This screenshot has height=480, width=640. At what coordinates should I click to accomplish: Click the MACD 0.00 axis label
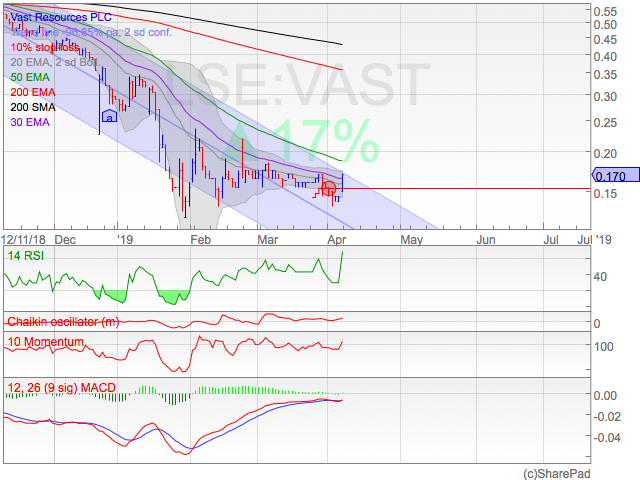coord(605,396)
